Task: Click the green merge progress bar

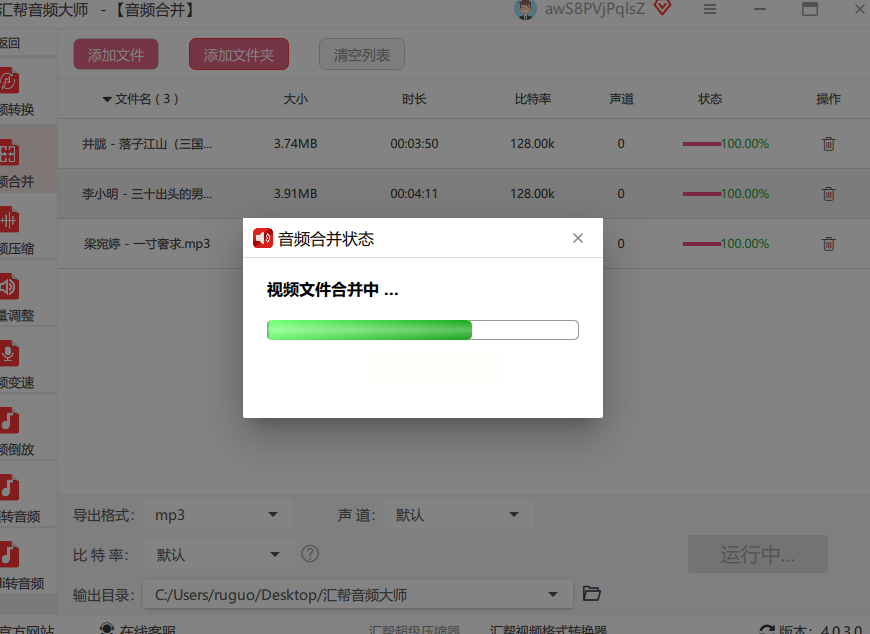Action: click(x=423, y=329)
